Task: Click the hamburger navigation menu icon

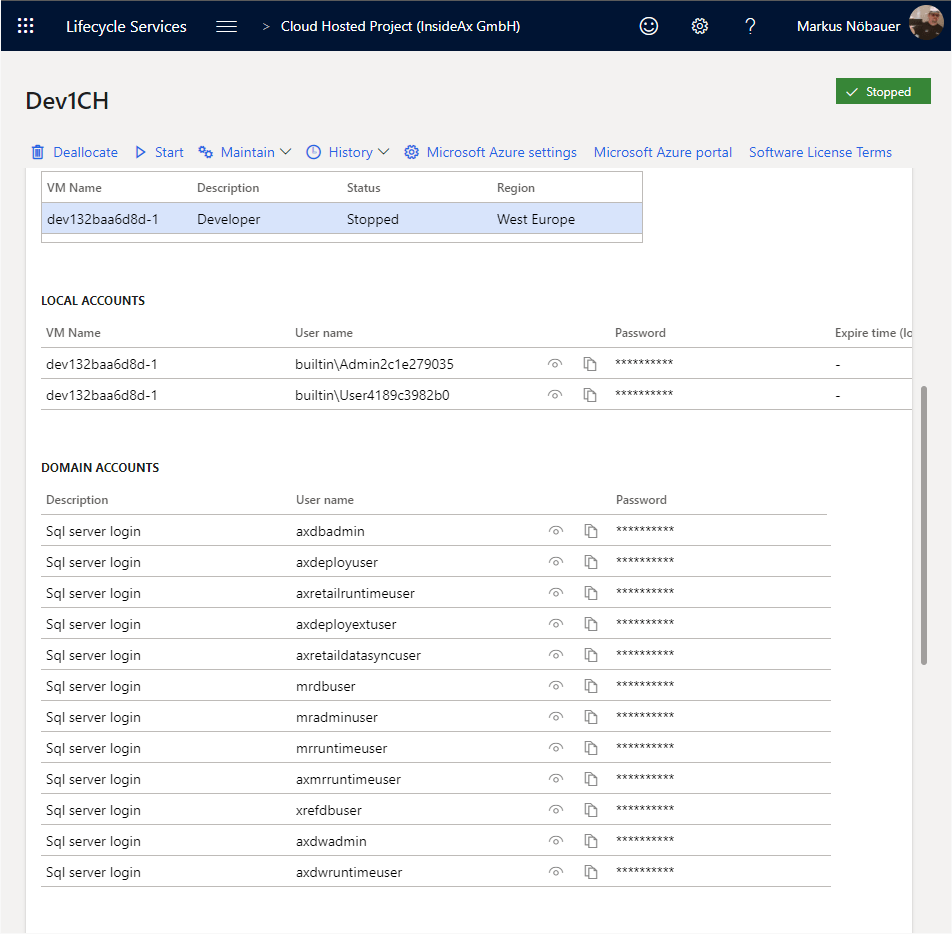Action: point(227,26)
